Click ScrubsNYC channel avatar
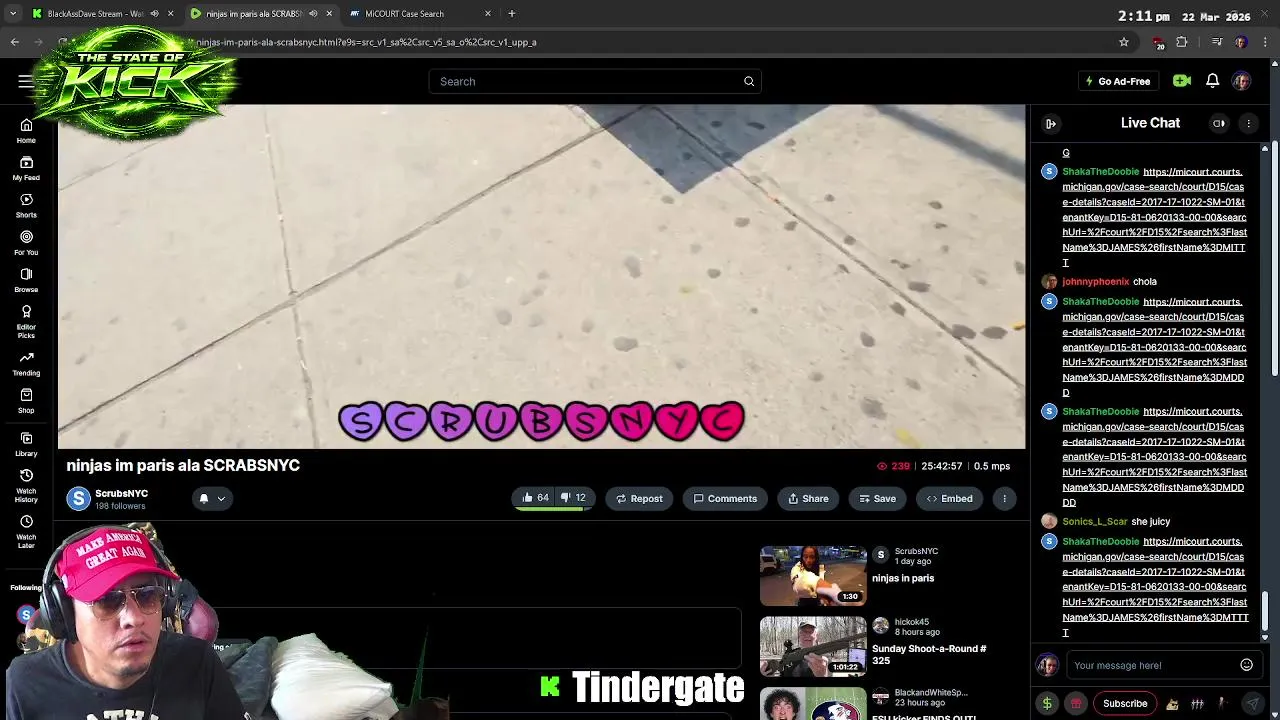1280x720 pixels. 78,498
